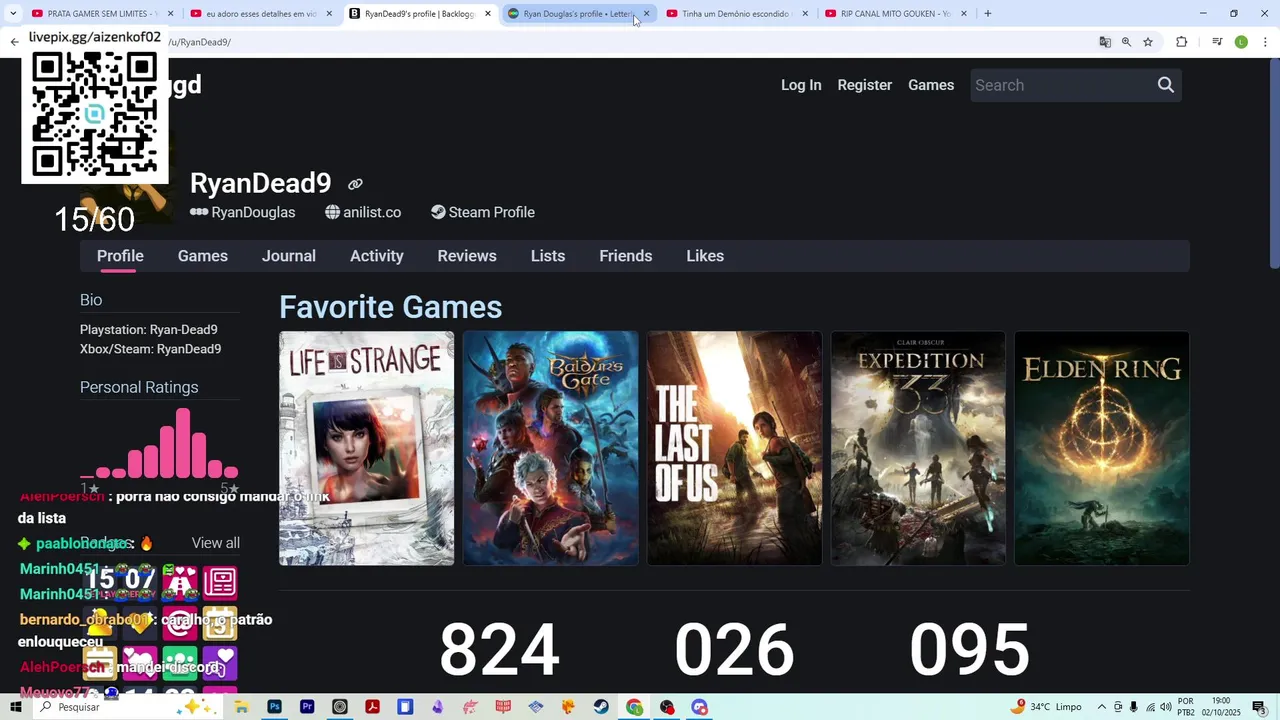
Task: Close the RIP CANAL MITO GOUKEN tab
Action: pyautogui.click(x=963, y=13)
